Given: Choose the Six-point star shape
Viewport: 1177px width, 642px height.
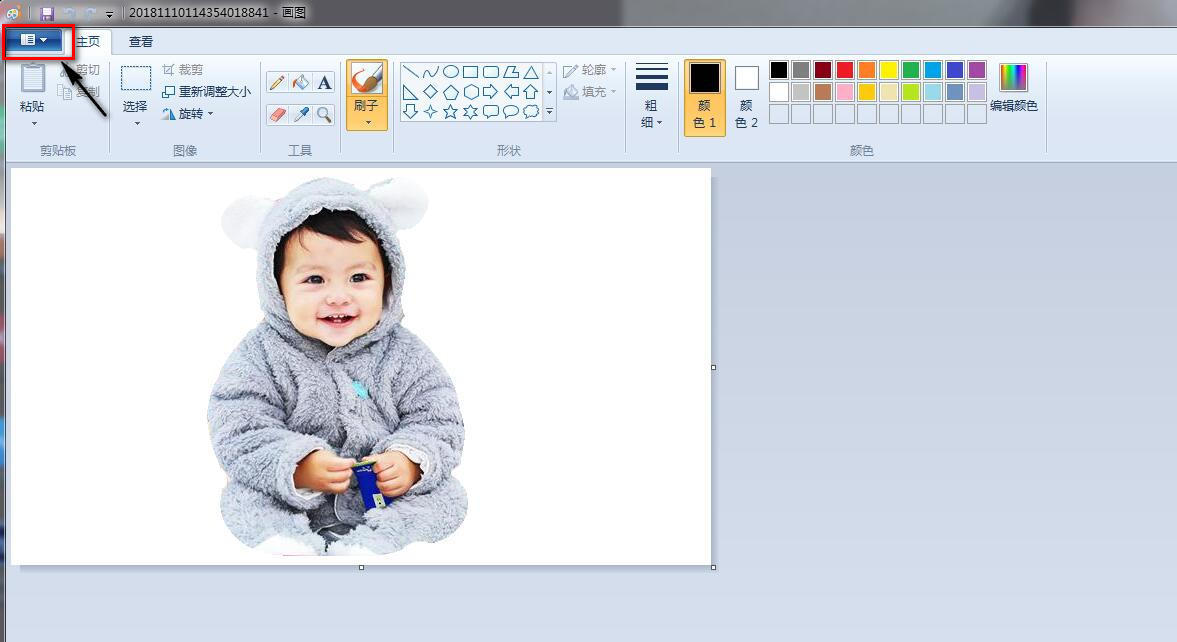Looking at the screenshot, I should click(x=471, y=112).
